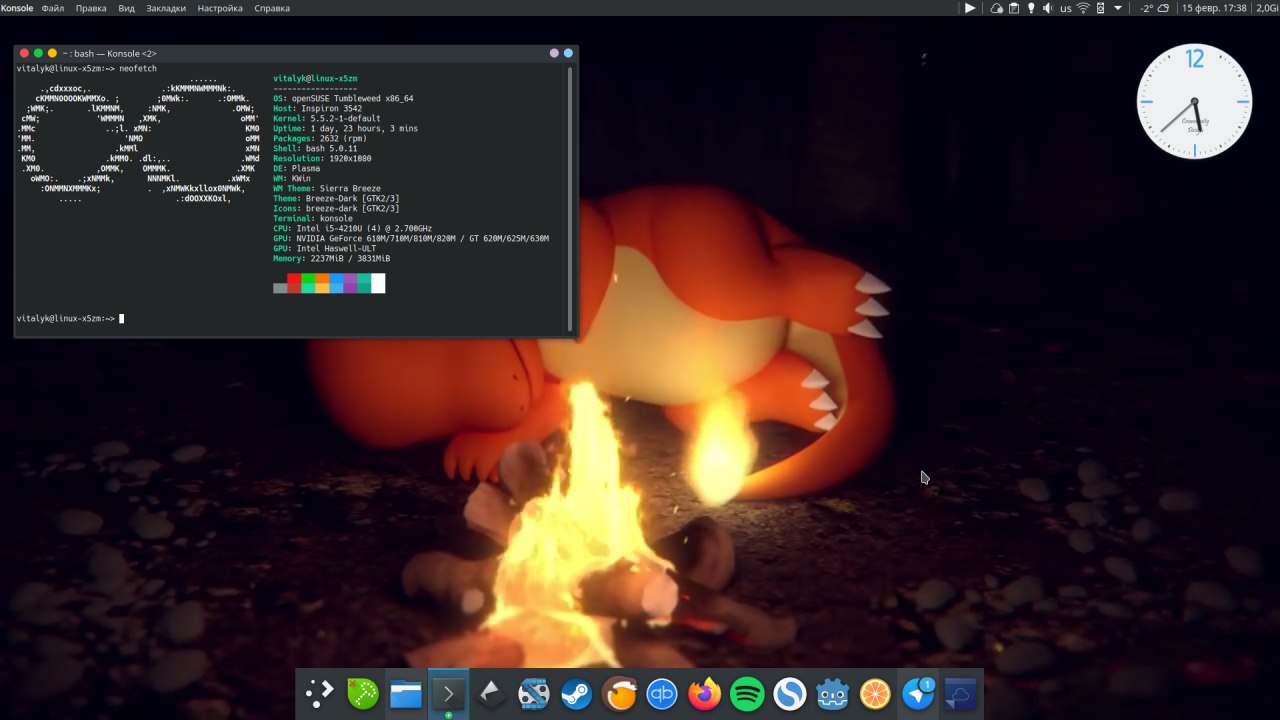Click the white block in neofetch palette
The height and width of the screenshot is (720, 1280).
378,283
